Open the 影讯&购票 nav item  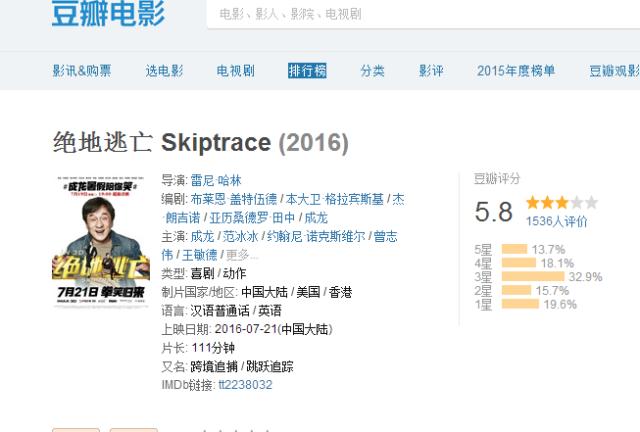[x=82, y=71]
